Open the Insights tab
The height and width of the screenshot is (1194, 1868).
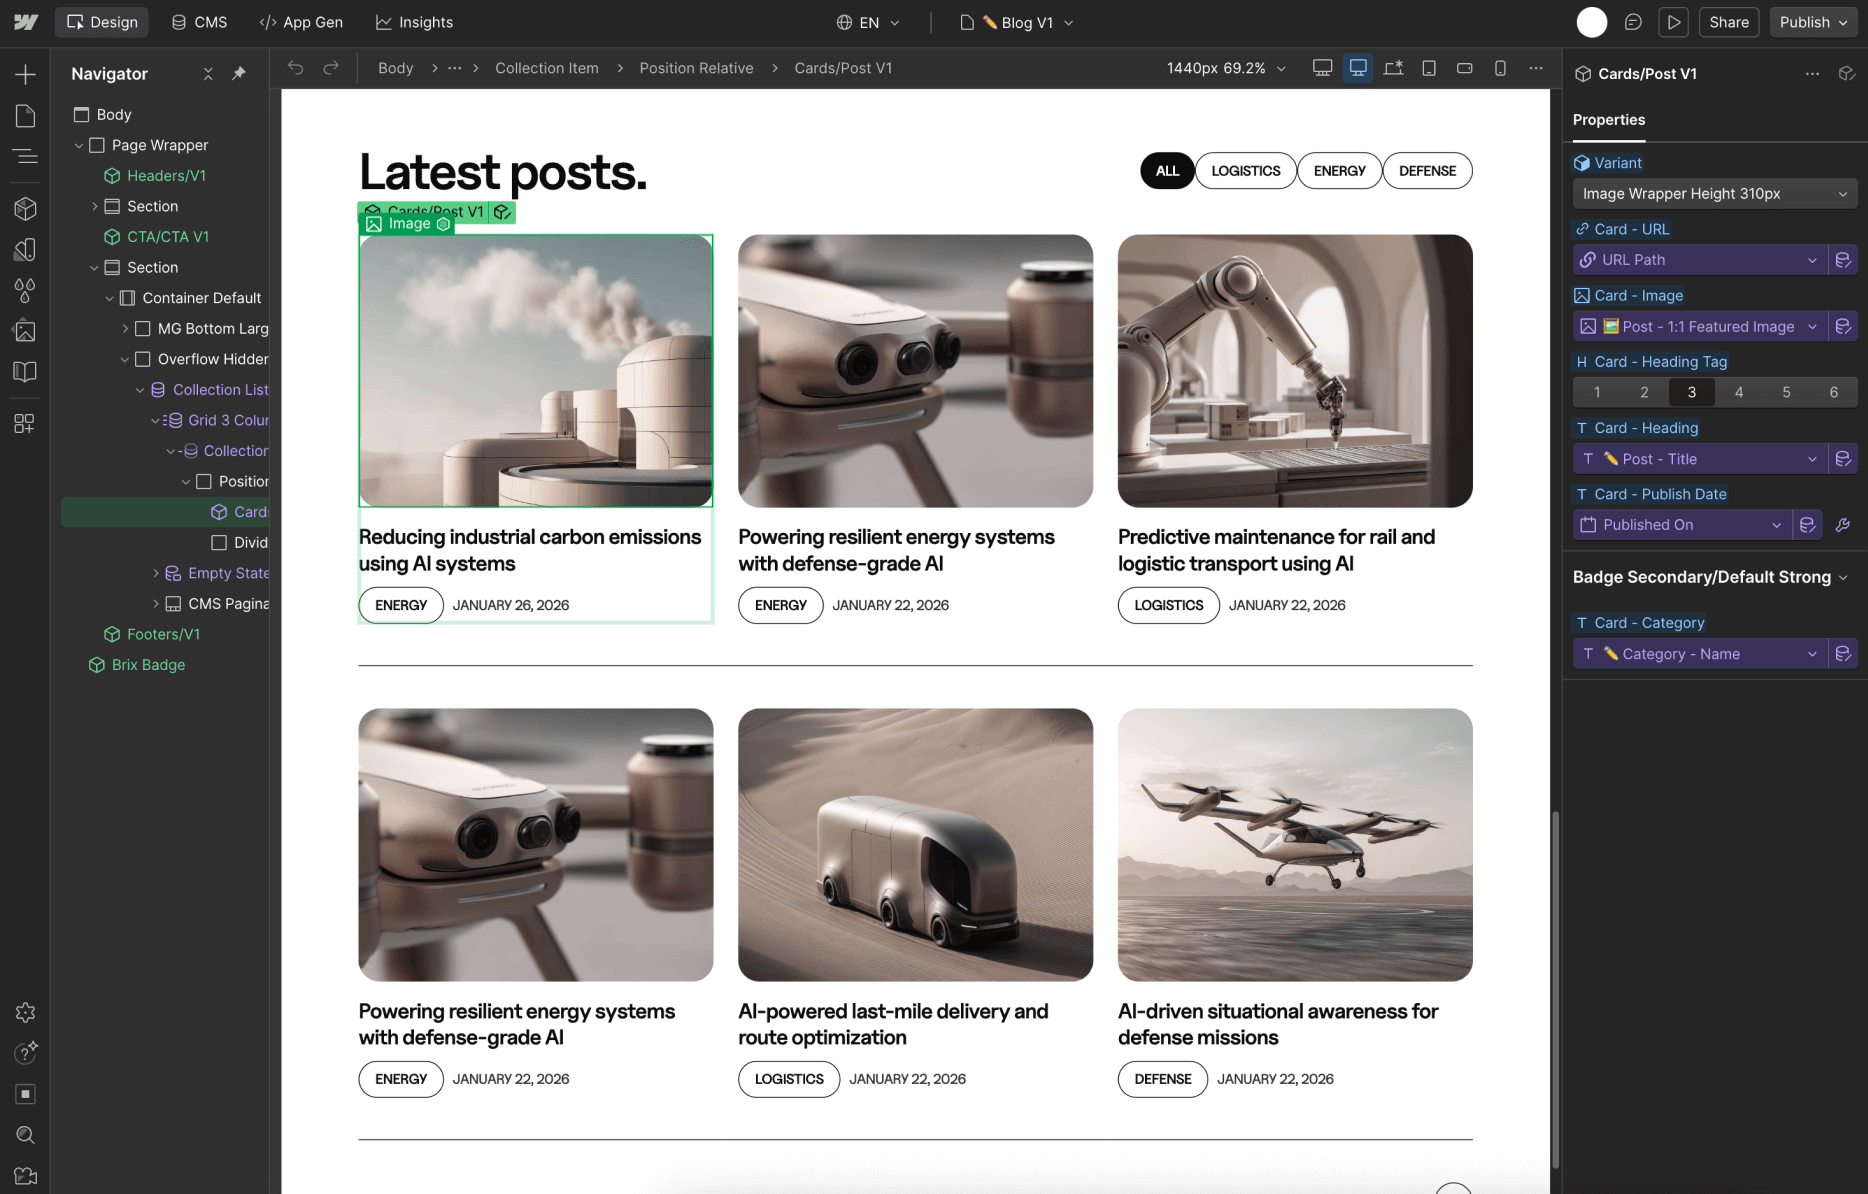(x=414, y=21)
